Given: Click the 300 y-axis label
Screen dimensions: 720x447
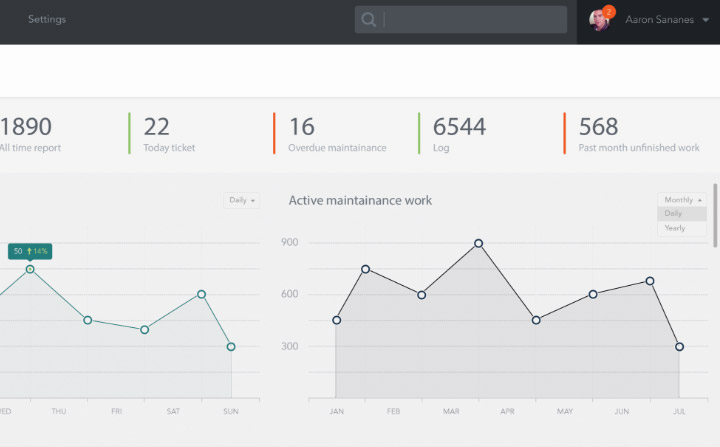Looking at the screenshot, I should [x=289, y=346].
